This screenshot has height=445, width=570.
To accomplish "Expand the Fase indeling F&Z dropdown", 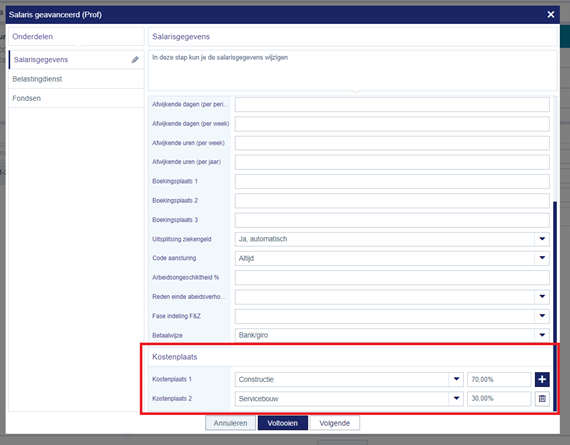I will [x=542, y=316].
